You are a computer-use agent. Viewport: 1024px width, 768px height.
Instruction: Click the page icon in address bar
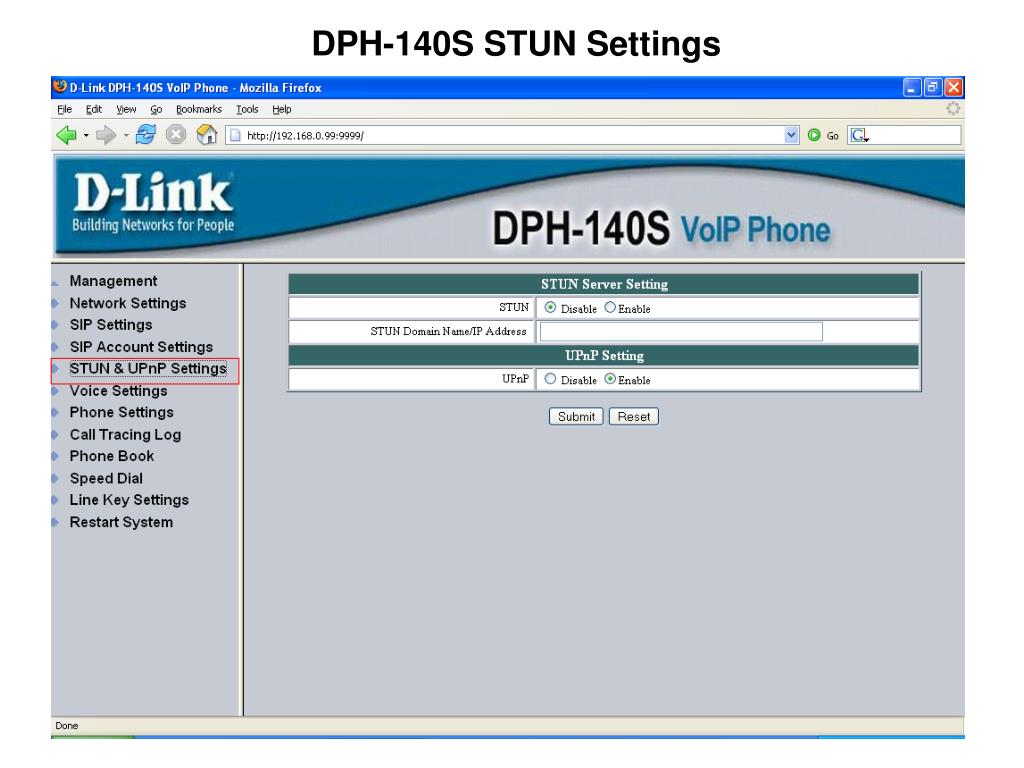pyautogui.click(x=236, y=135)
